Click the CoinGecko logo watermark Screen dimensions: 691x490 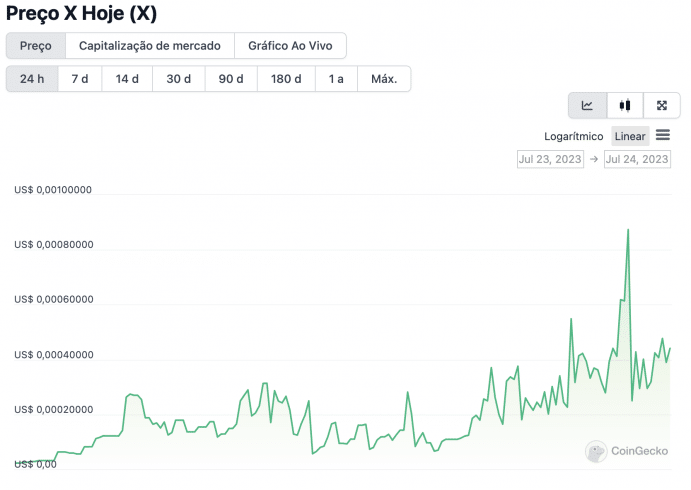click(627, 451)
